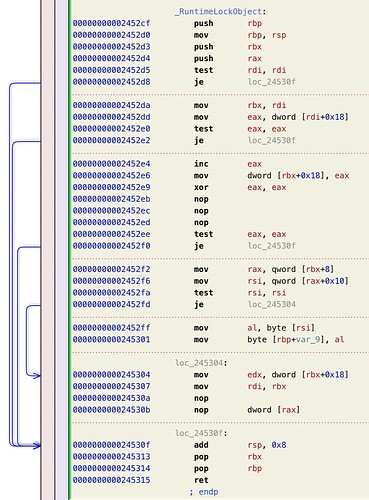
Task: Click address 00000000002452d0
Action: (111, 35)
